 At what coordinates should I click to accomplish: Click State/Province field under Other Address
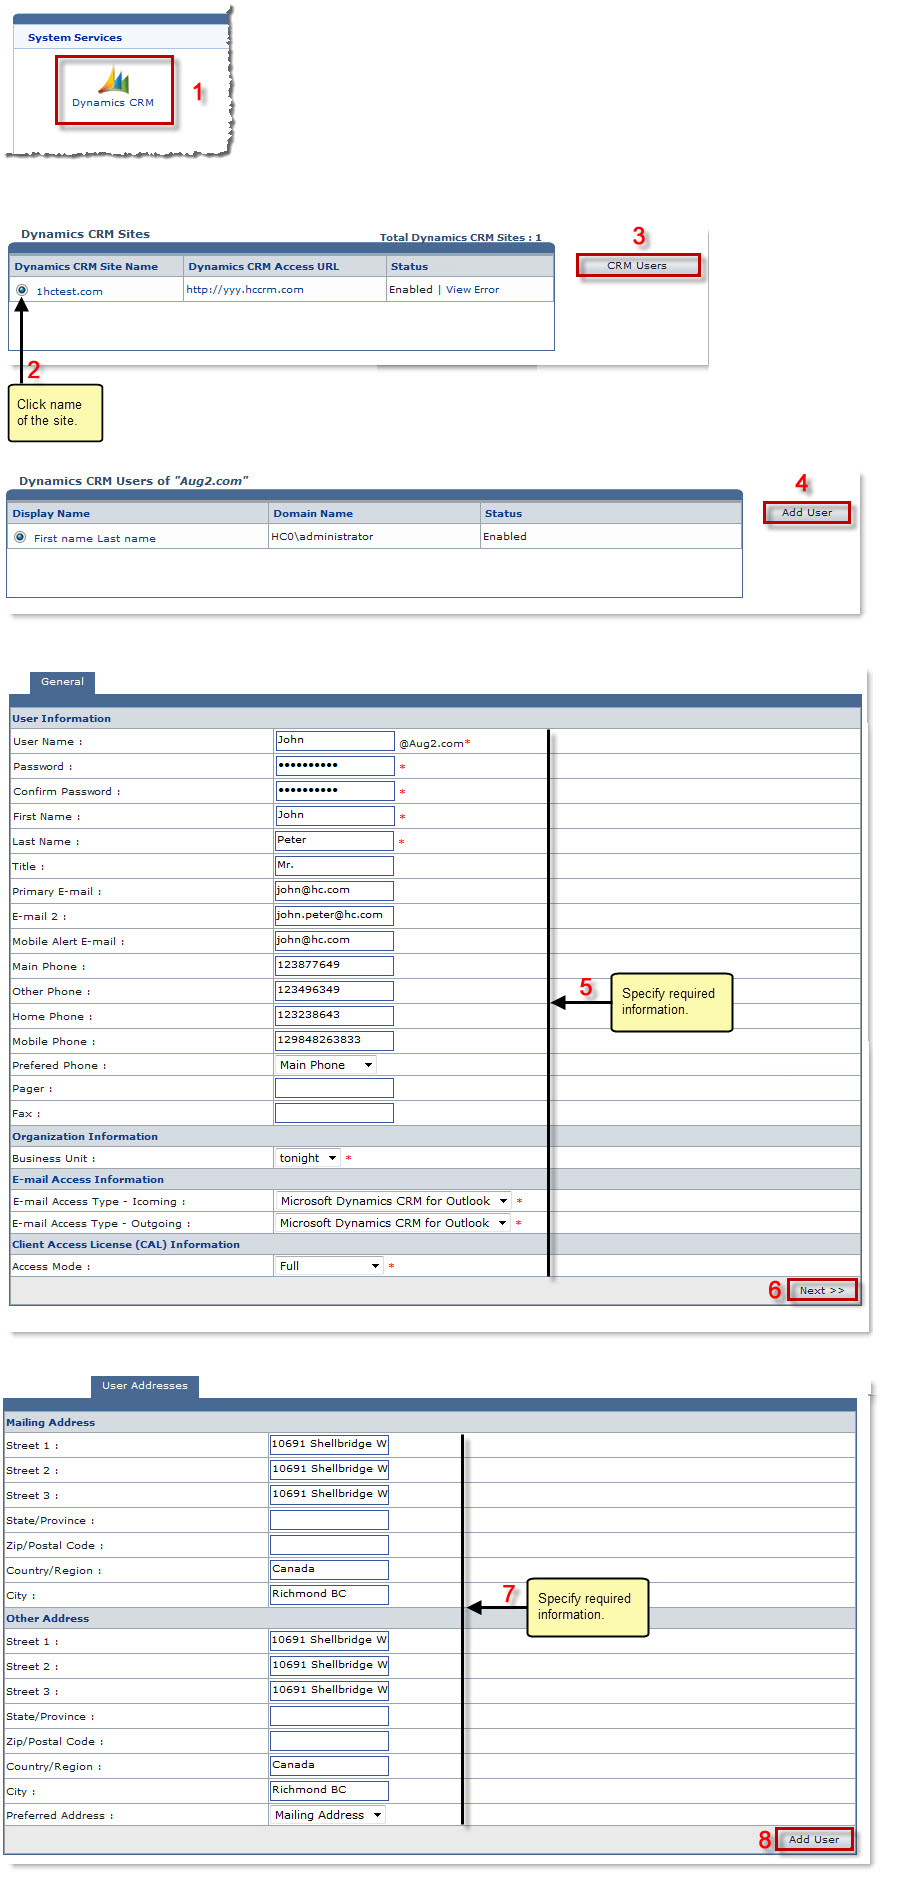329,1716
